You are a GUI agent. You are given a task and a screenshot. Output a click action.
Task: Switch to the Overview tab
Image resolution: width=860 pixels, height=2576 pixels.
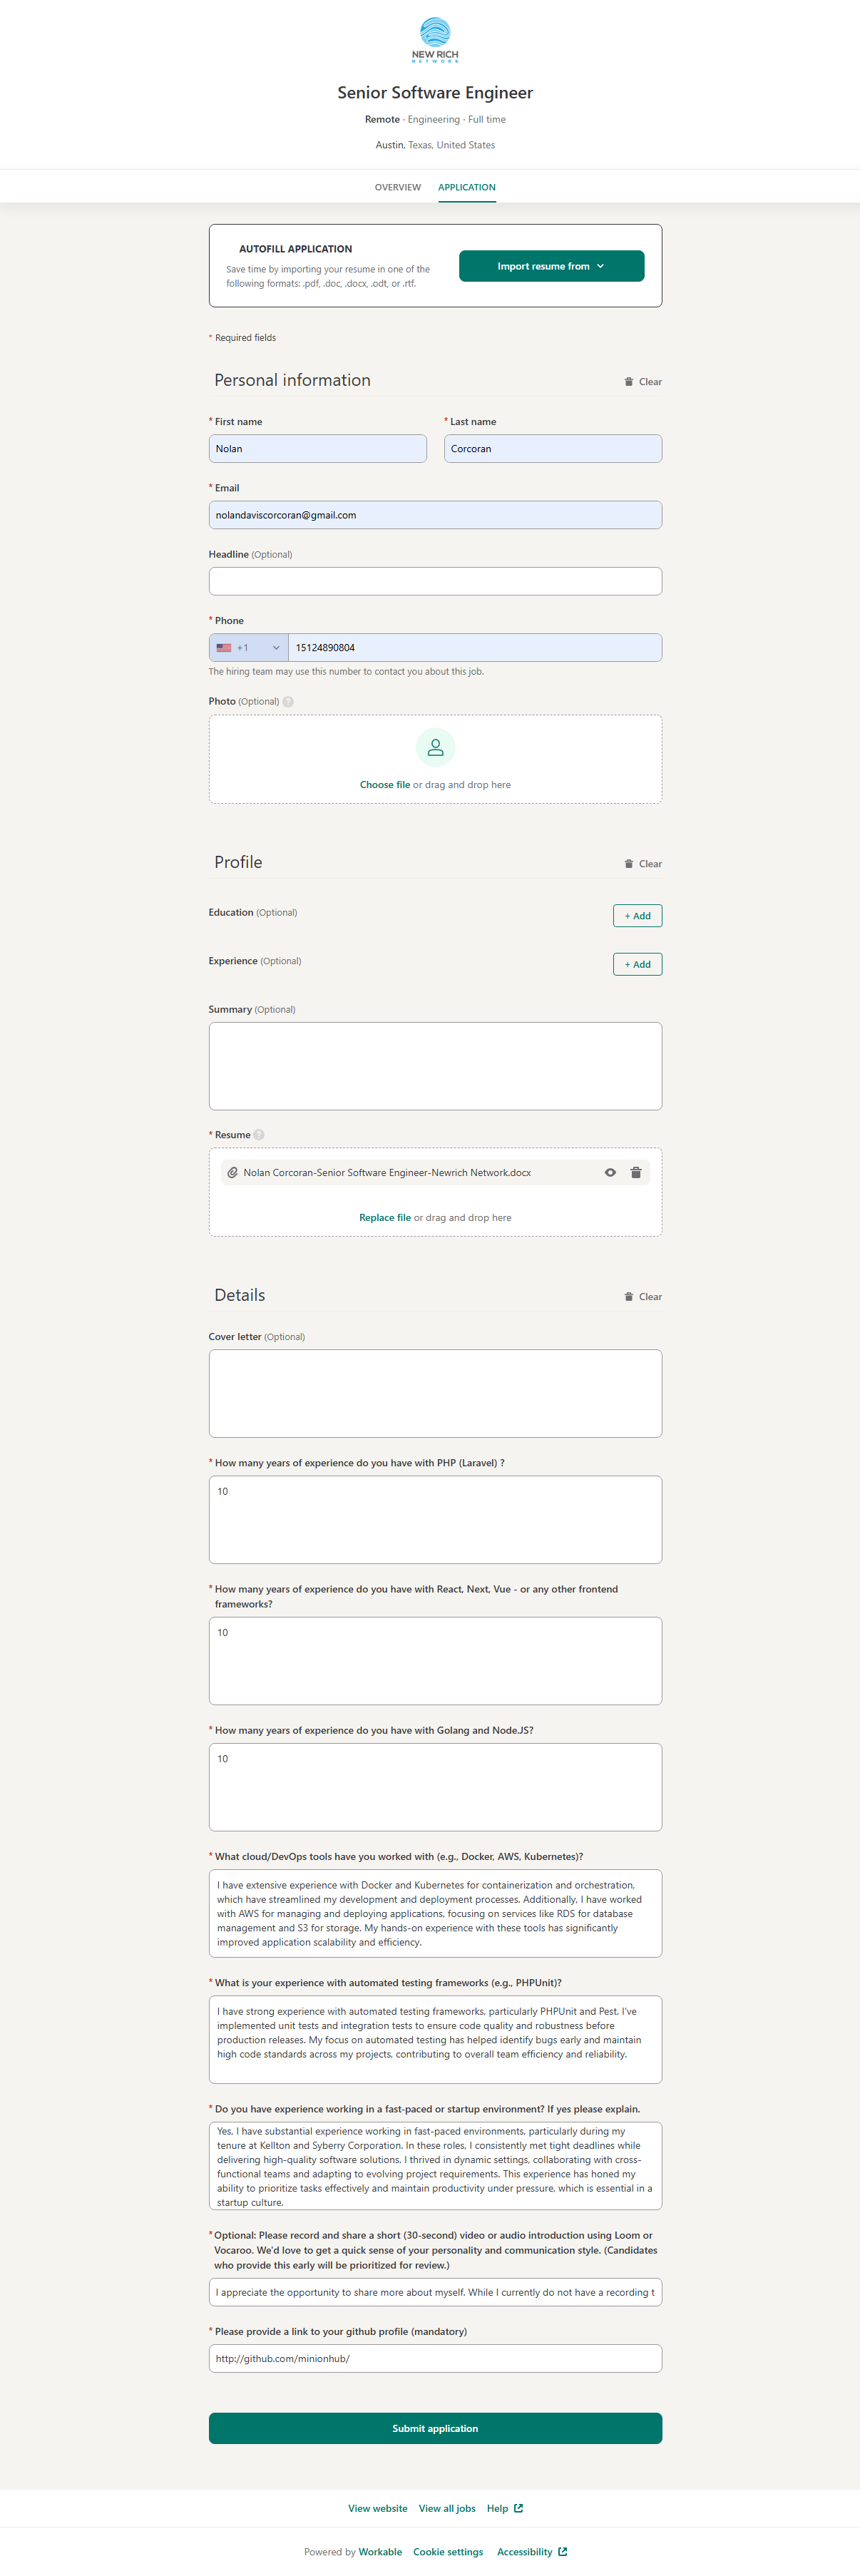pyautogui.click(x=397, y=188)
